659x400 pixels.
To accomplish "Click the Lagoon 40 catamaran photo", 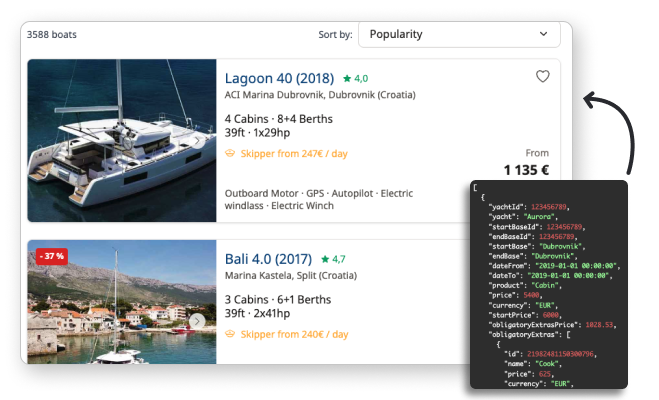I will 121,140.
